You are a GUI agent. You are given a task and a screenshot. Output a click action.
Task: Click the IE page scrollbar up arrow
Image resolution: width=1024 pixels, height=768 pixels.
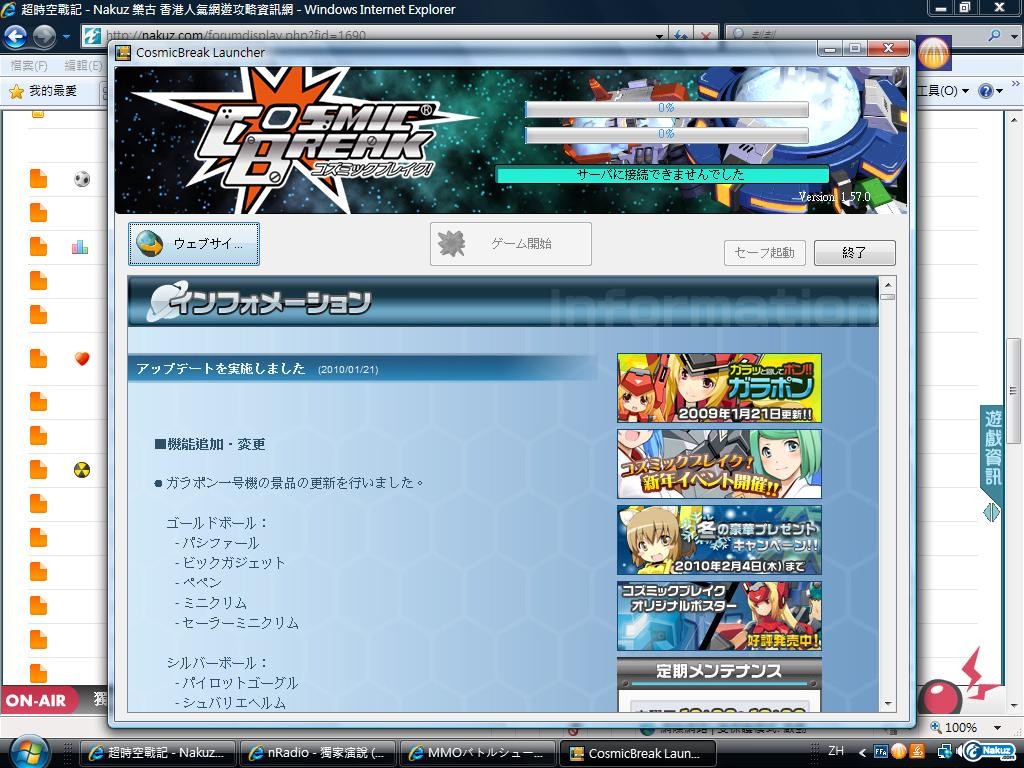coord(1014,121)
